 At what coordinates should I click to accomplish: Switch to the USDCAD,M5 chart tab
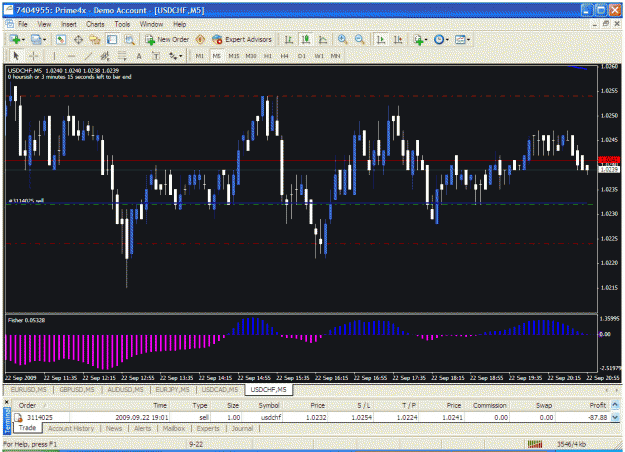(220, 389)
